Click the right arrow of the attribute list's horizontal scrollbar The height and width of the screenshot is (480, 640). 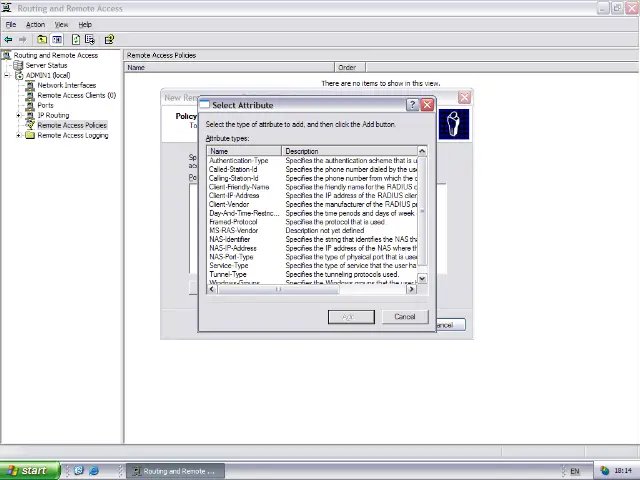coord(411,289)
